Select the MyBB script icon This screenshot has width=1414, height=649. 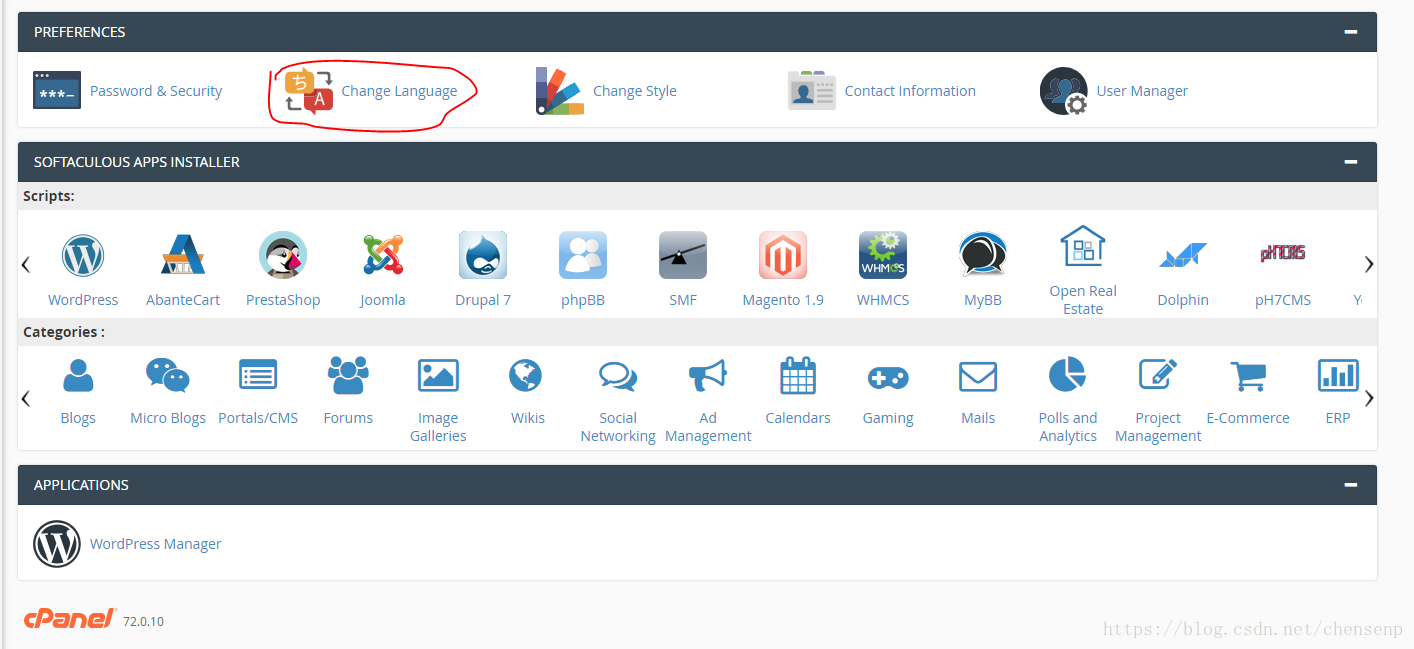pyautogui.click(x=983, y=256)
